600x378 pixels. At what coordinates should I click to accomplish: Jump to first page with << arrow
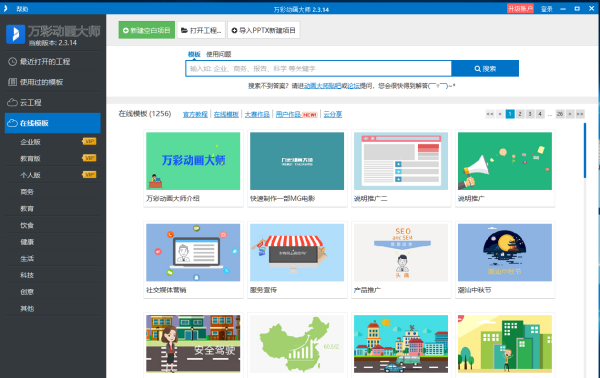pos(490,114)
